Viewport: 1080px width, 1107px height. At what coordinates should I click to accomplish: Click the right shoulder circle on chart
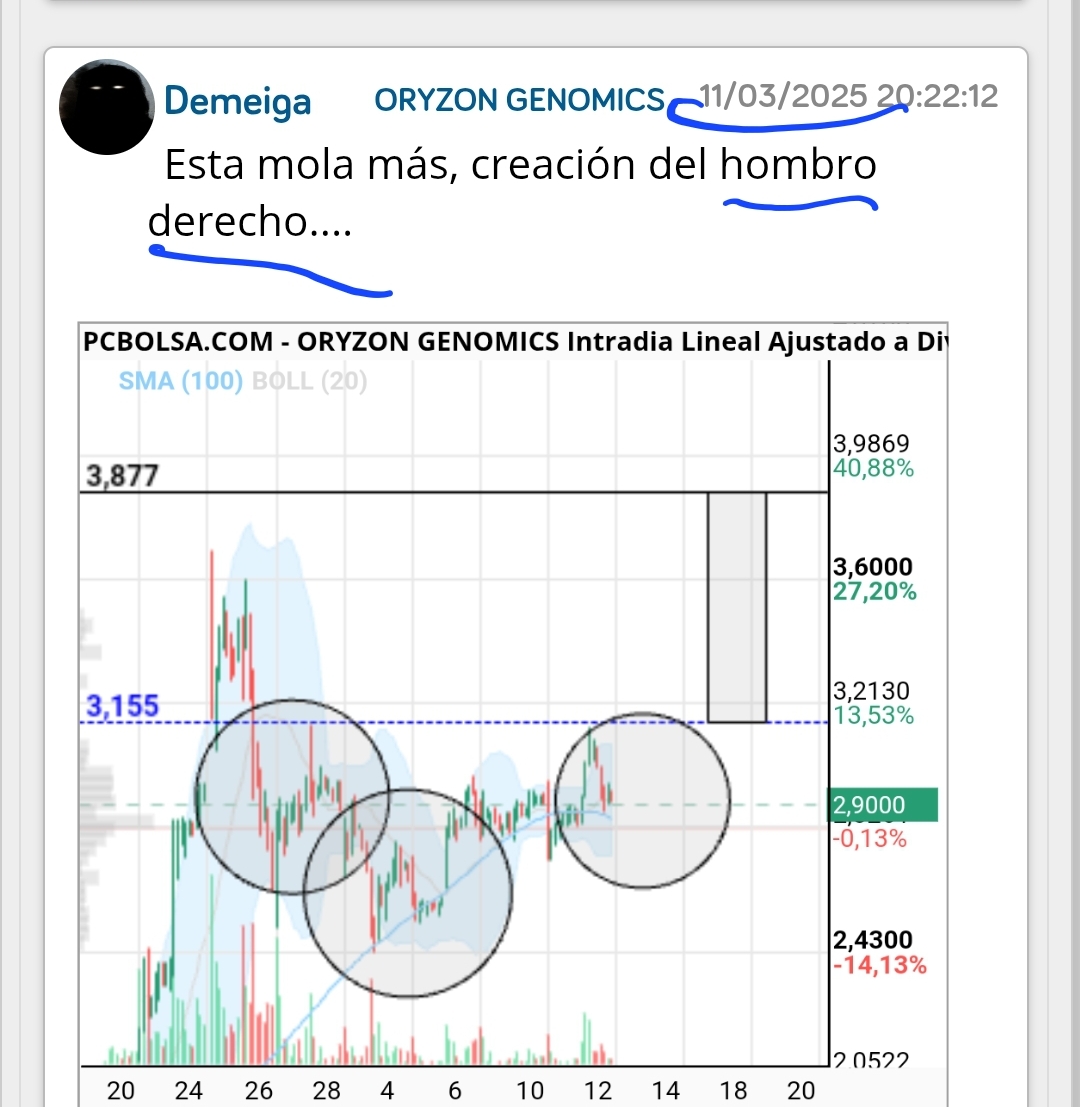point(642,800)
